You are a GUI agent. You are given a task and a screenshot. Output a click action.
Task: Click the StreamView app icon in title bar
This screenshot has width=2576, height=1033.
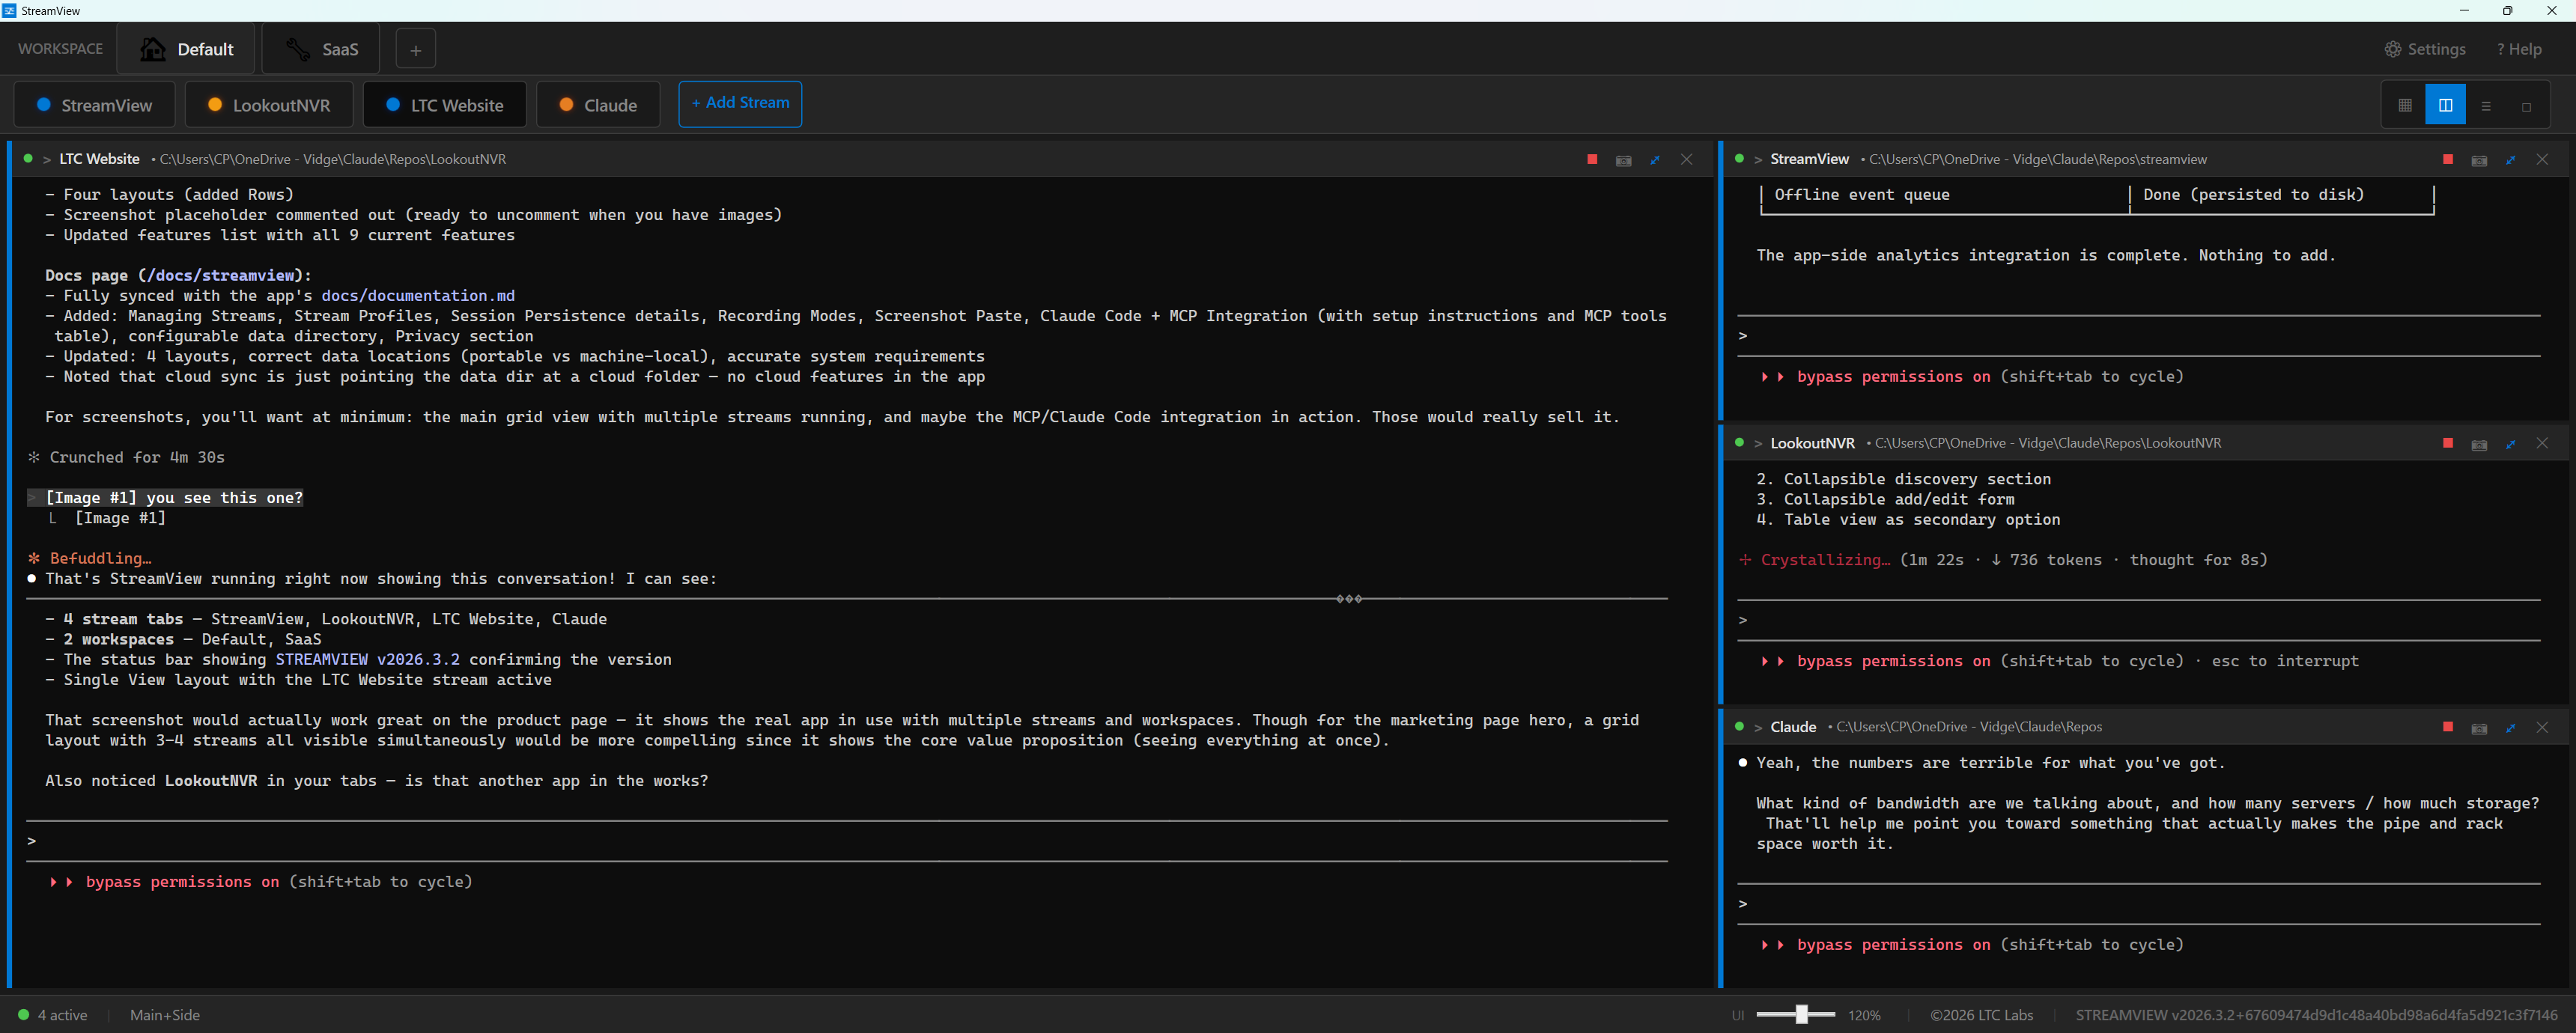9,10
